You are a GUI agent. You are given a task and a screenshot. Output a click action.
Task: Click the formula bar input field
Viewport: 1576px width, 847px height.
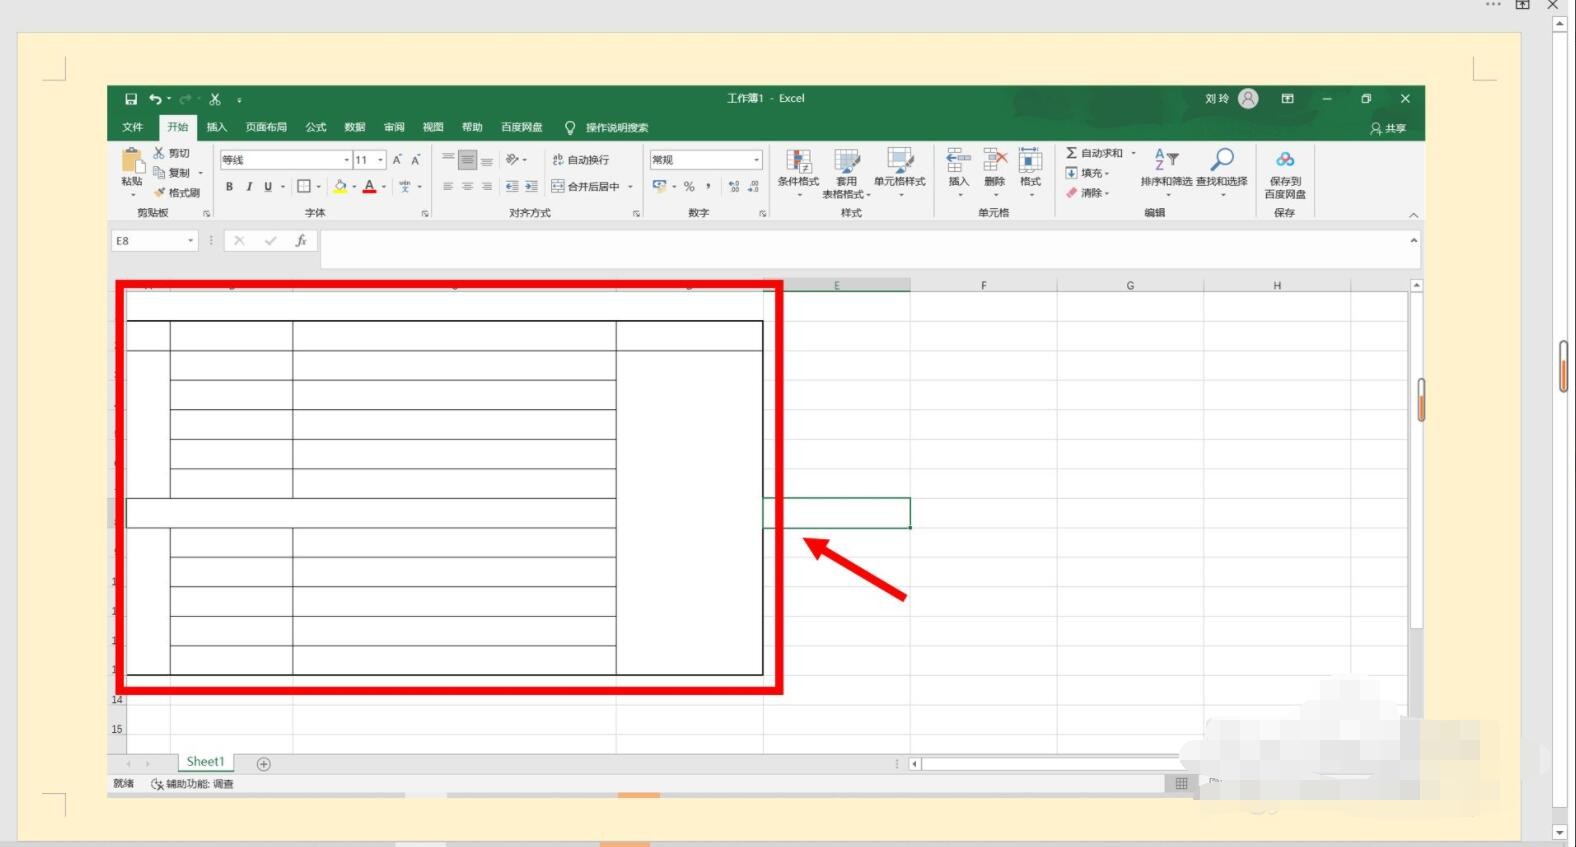(865, 248)
